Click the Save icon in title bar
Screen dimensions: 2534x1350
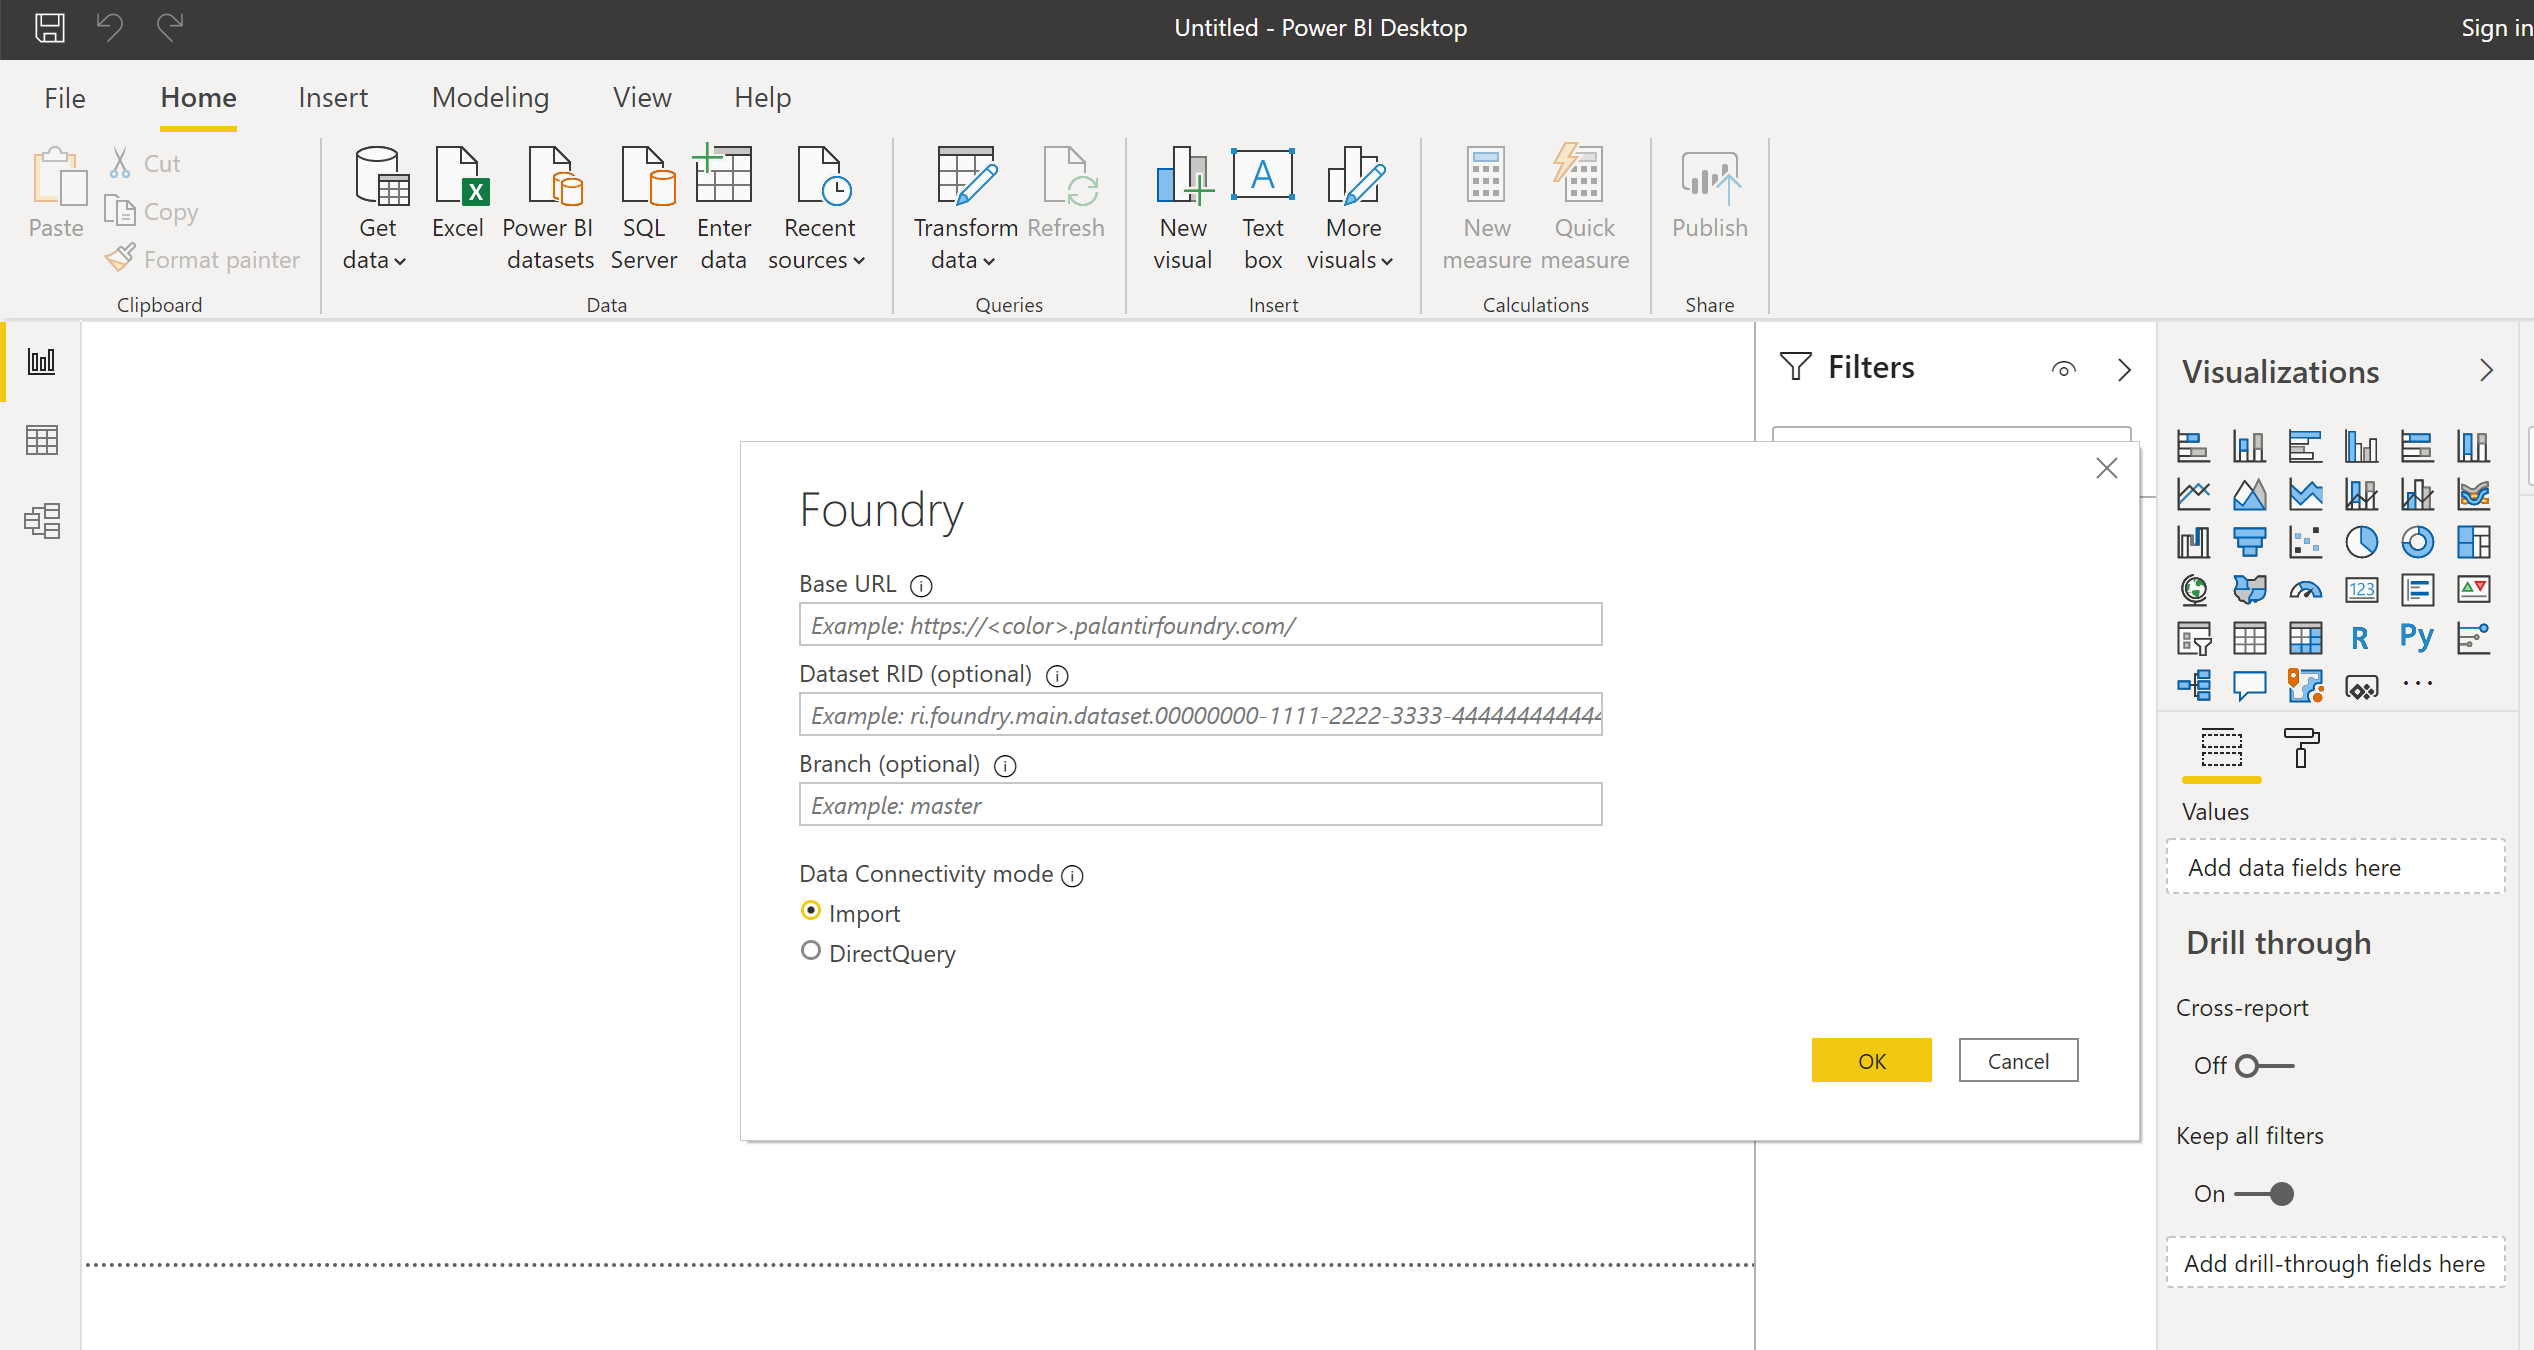coord(50,27)
